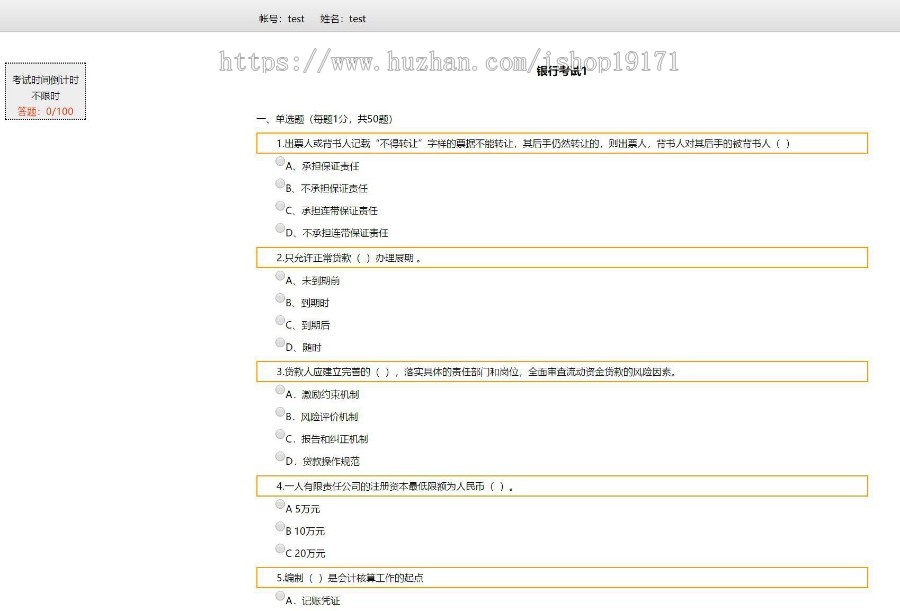This screenshot has height=611, width=900.
Task: Click the question 1 highlighted header bar
Action: [565, 142]
